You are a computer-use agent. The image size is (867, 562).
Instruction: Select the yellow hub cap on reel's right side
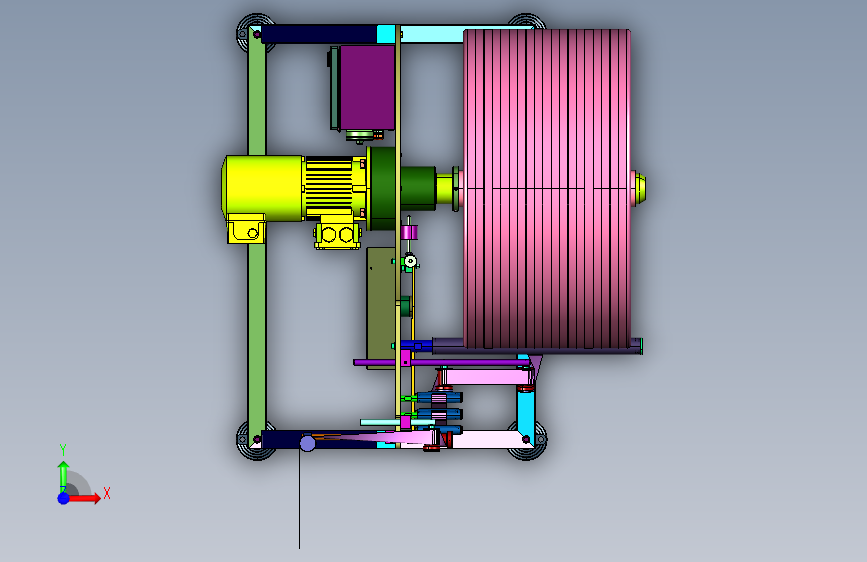pyautogui.click(x=639, y=189)
